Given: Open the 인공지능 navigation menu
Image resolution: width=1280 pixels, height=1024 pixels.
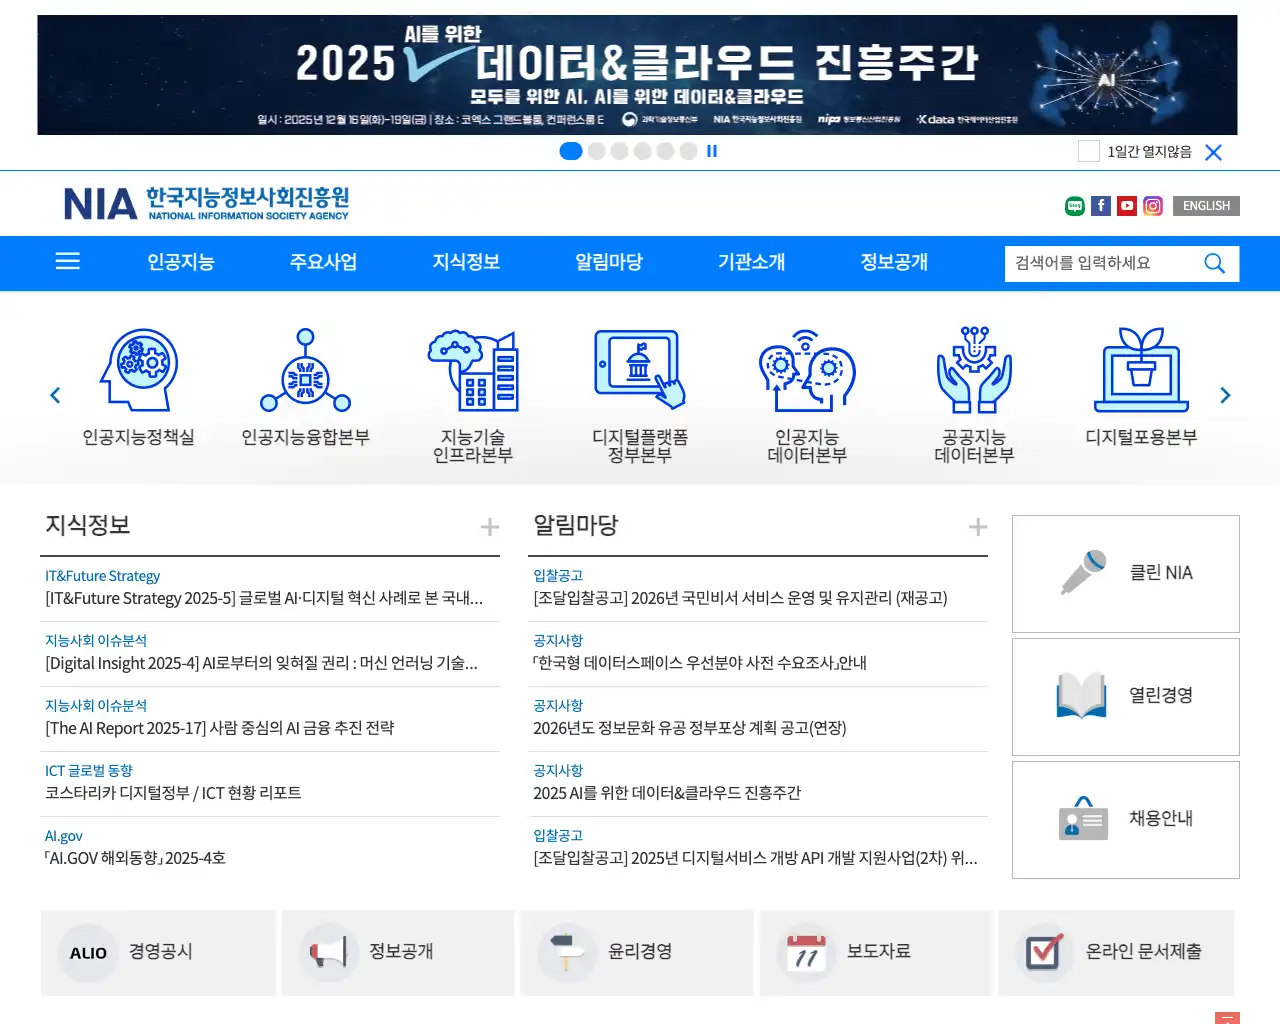Looking at the screenshot, I should [x=180, y=263].
